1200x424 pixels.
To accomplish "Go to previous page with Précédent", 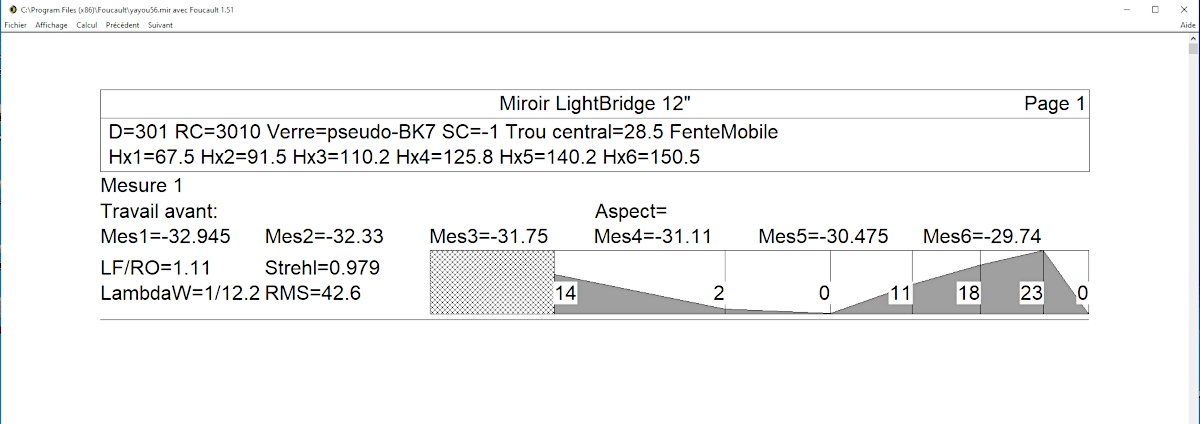I will coord(123,25).
